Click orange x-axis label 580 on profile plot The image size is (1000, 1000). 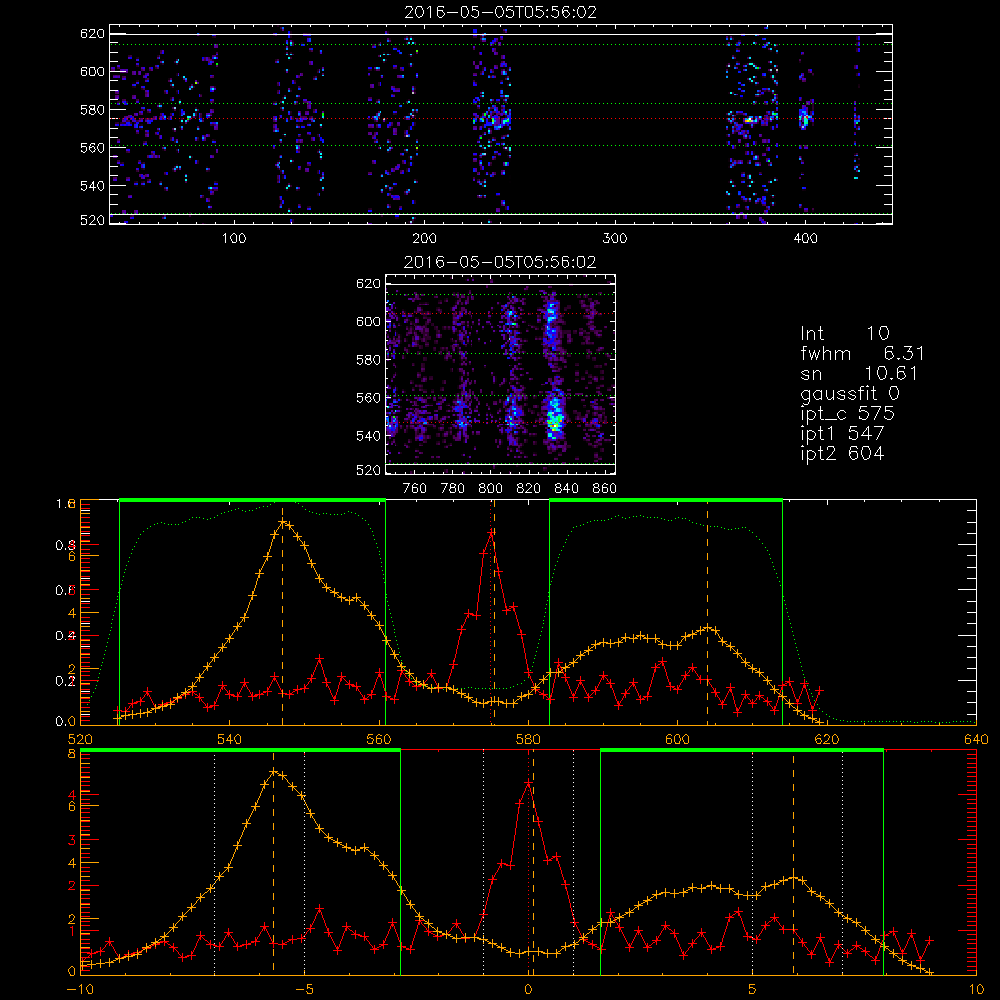pos(528,740)
